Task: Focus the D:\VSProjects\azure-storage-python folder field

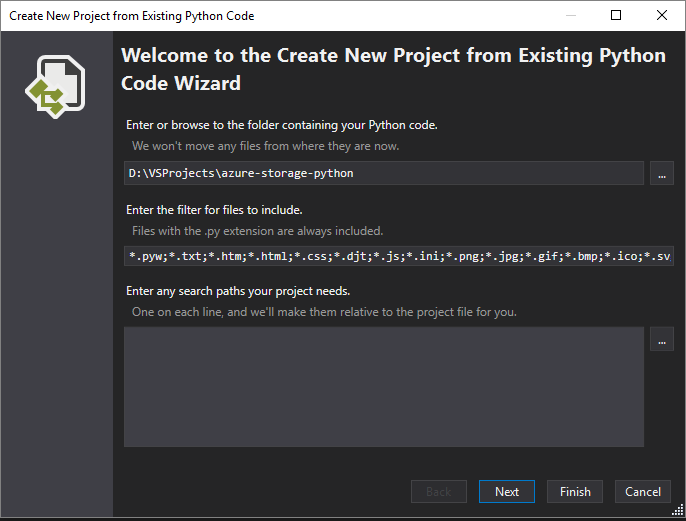Action: point(384,173)
